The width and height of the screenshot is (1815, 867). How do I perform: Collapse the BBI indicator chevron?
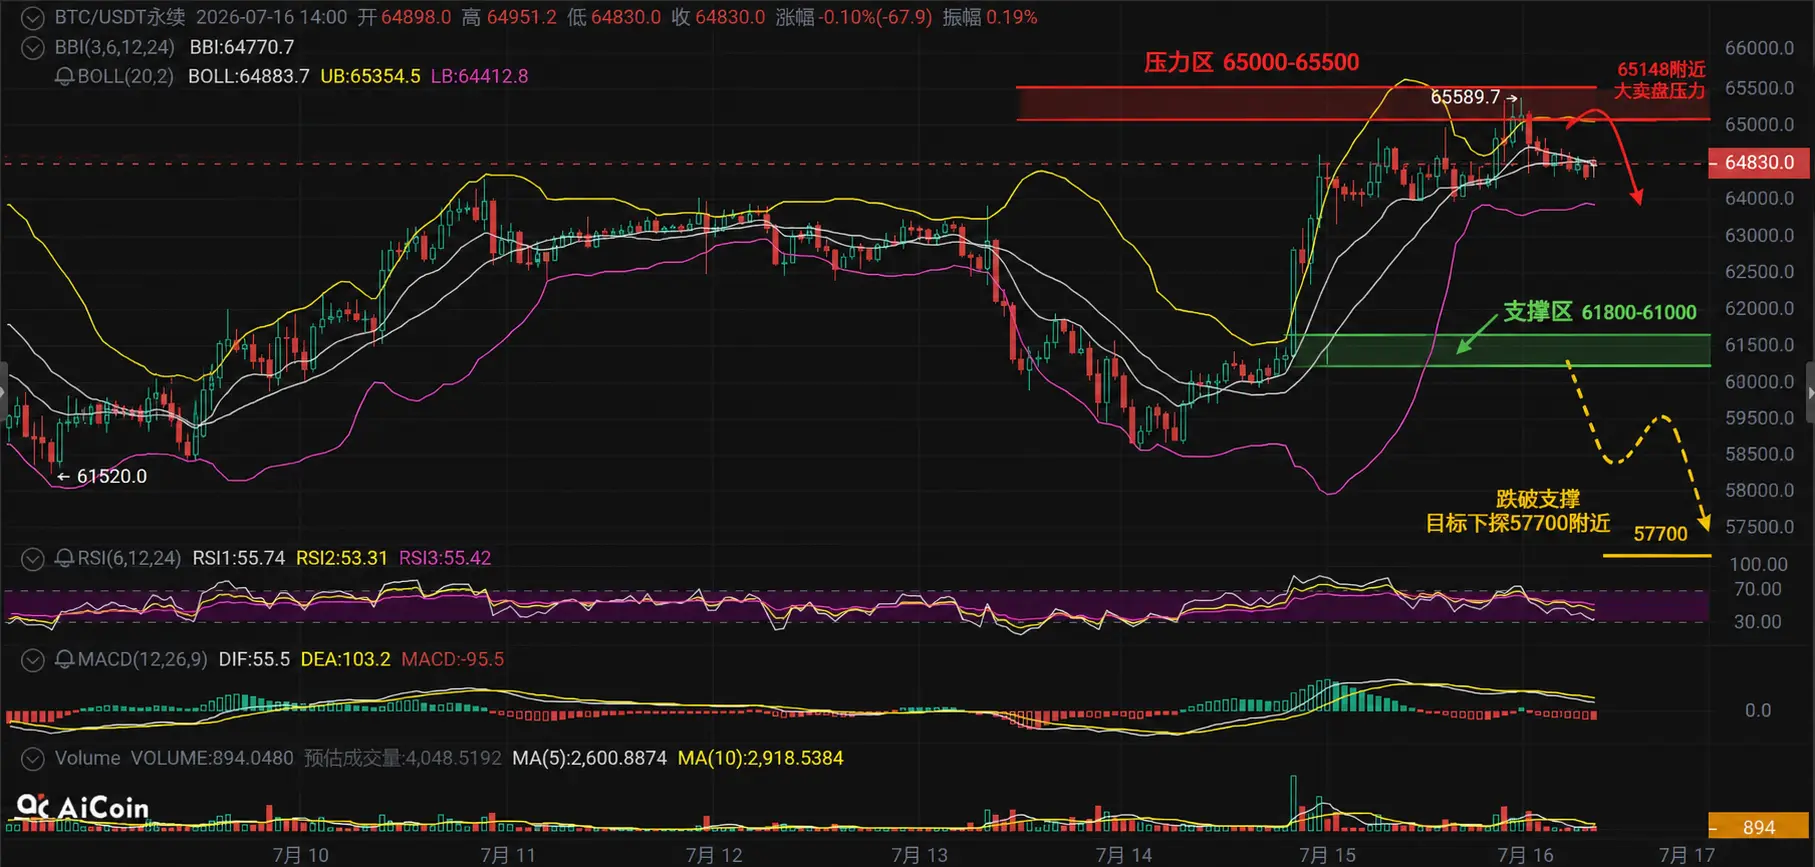33,47
